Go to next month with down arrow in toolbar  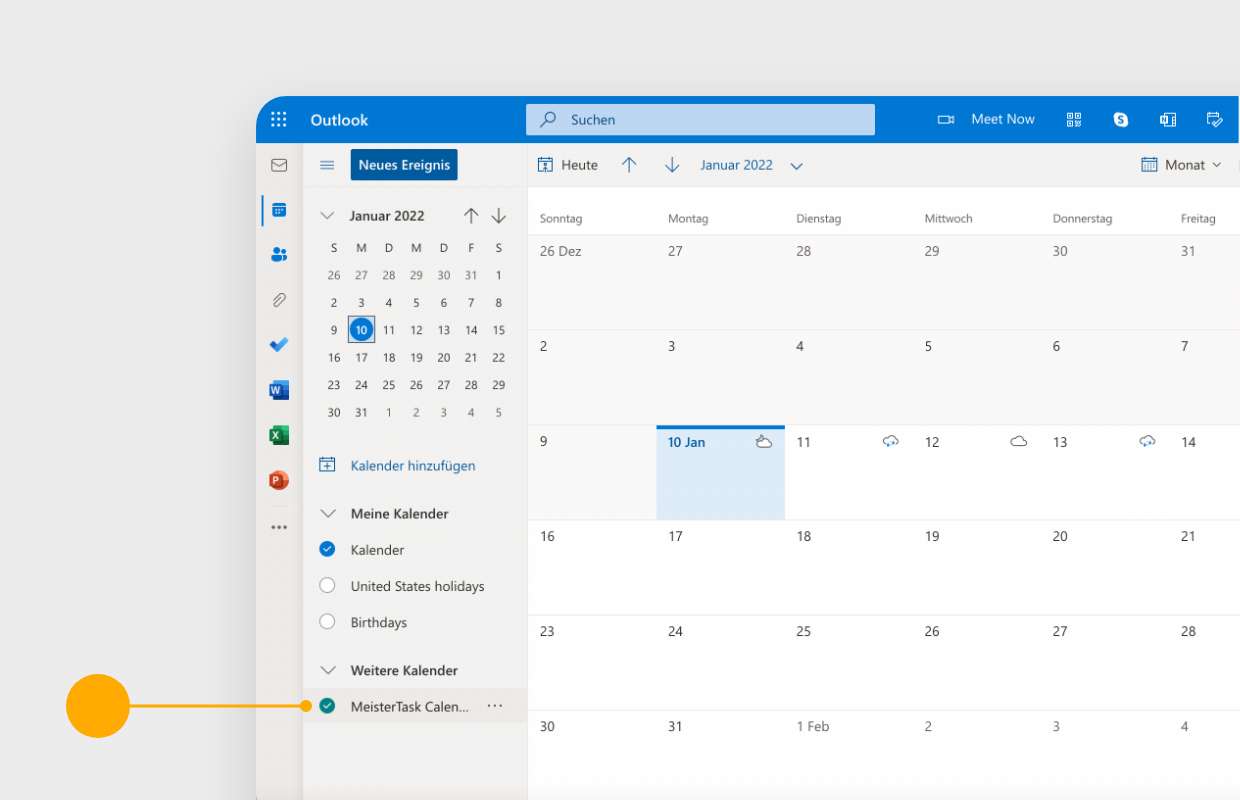(672, 165)
